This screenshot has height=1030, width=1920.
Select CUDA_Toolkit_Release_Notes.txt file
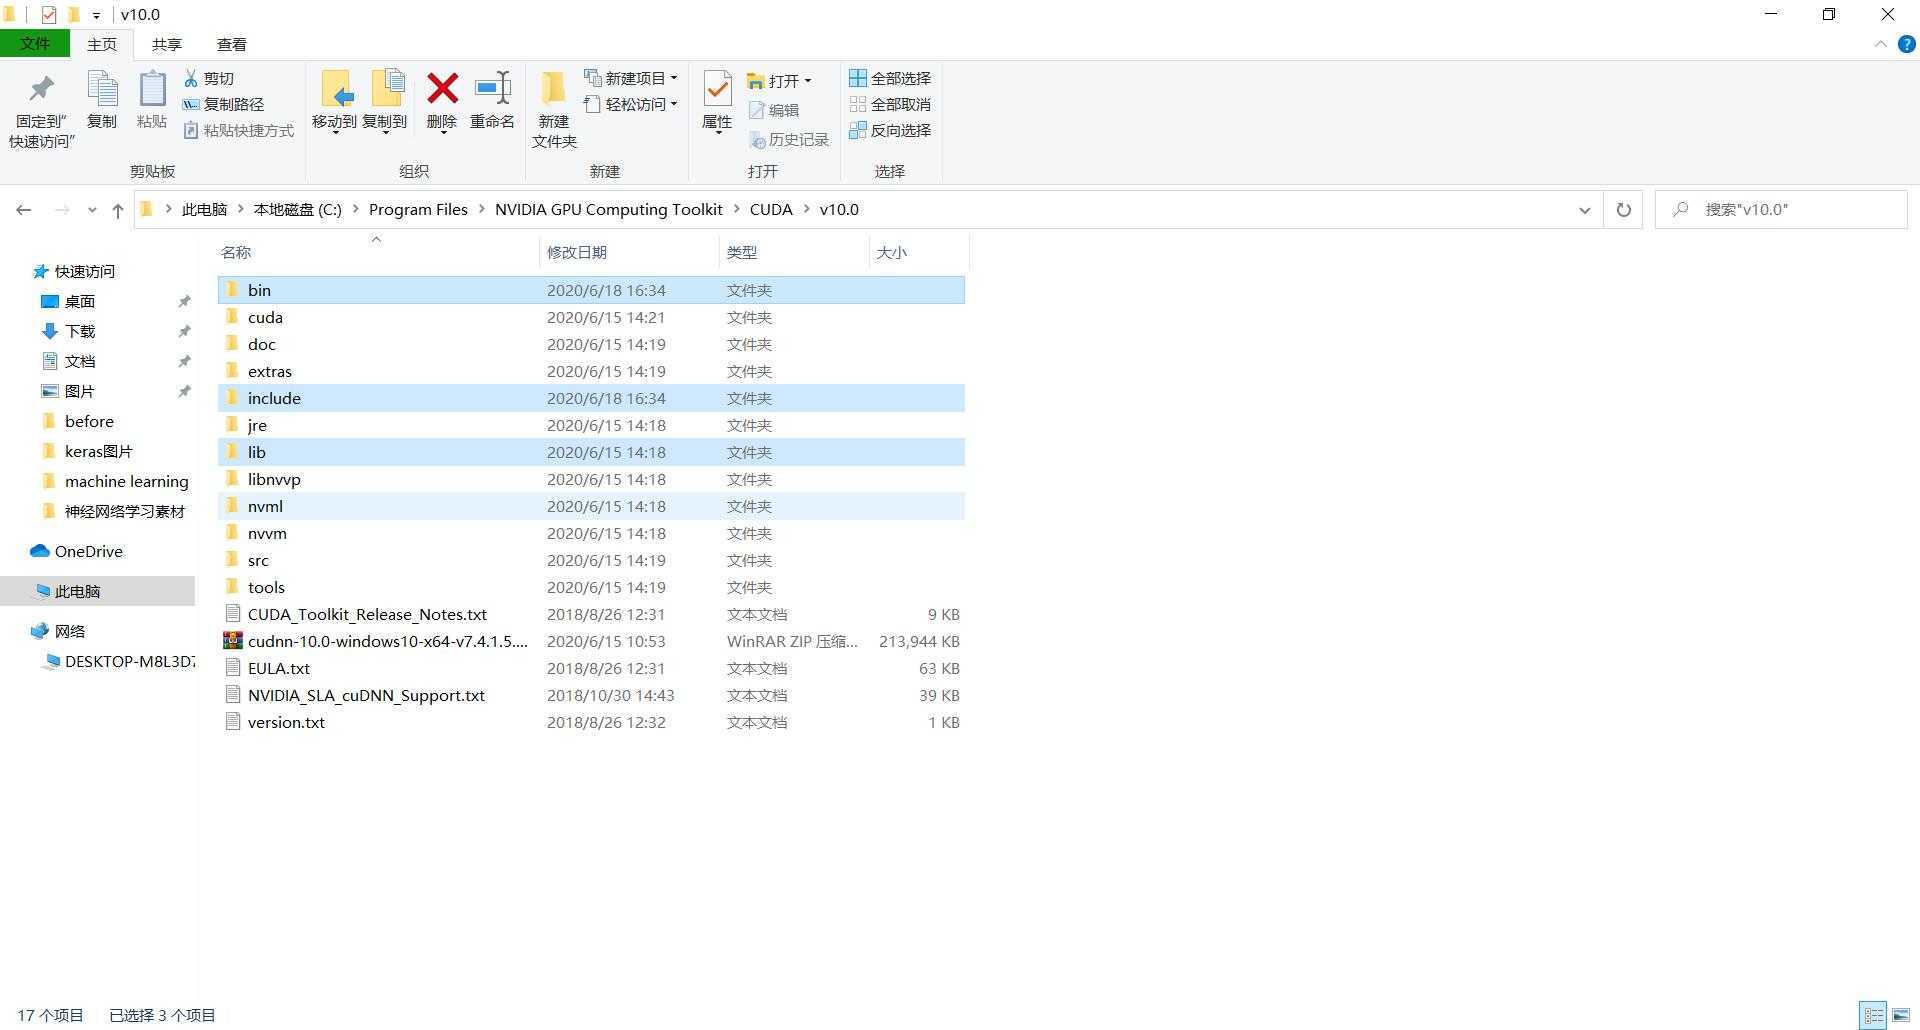click(591, 614)
